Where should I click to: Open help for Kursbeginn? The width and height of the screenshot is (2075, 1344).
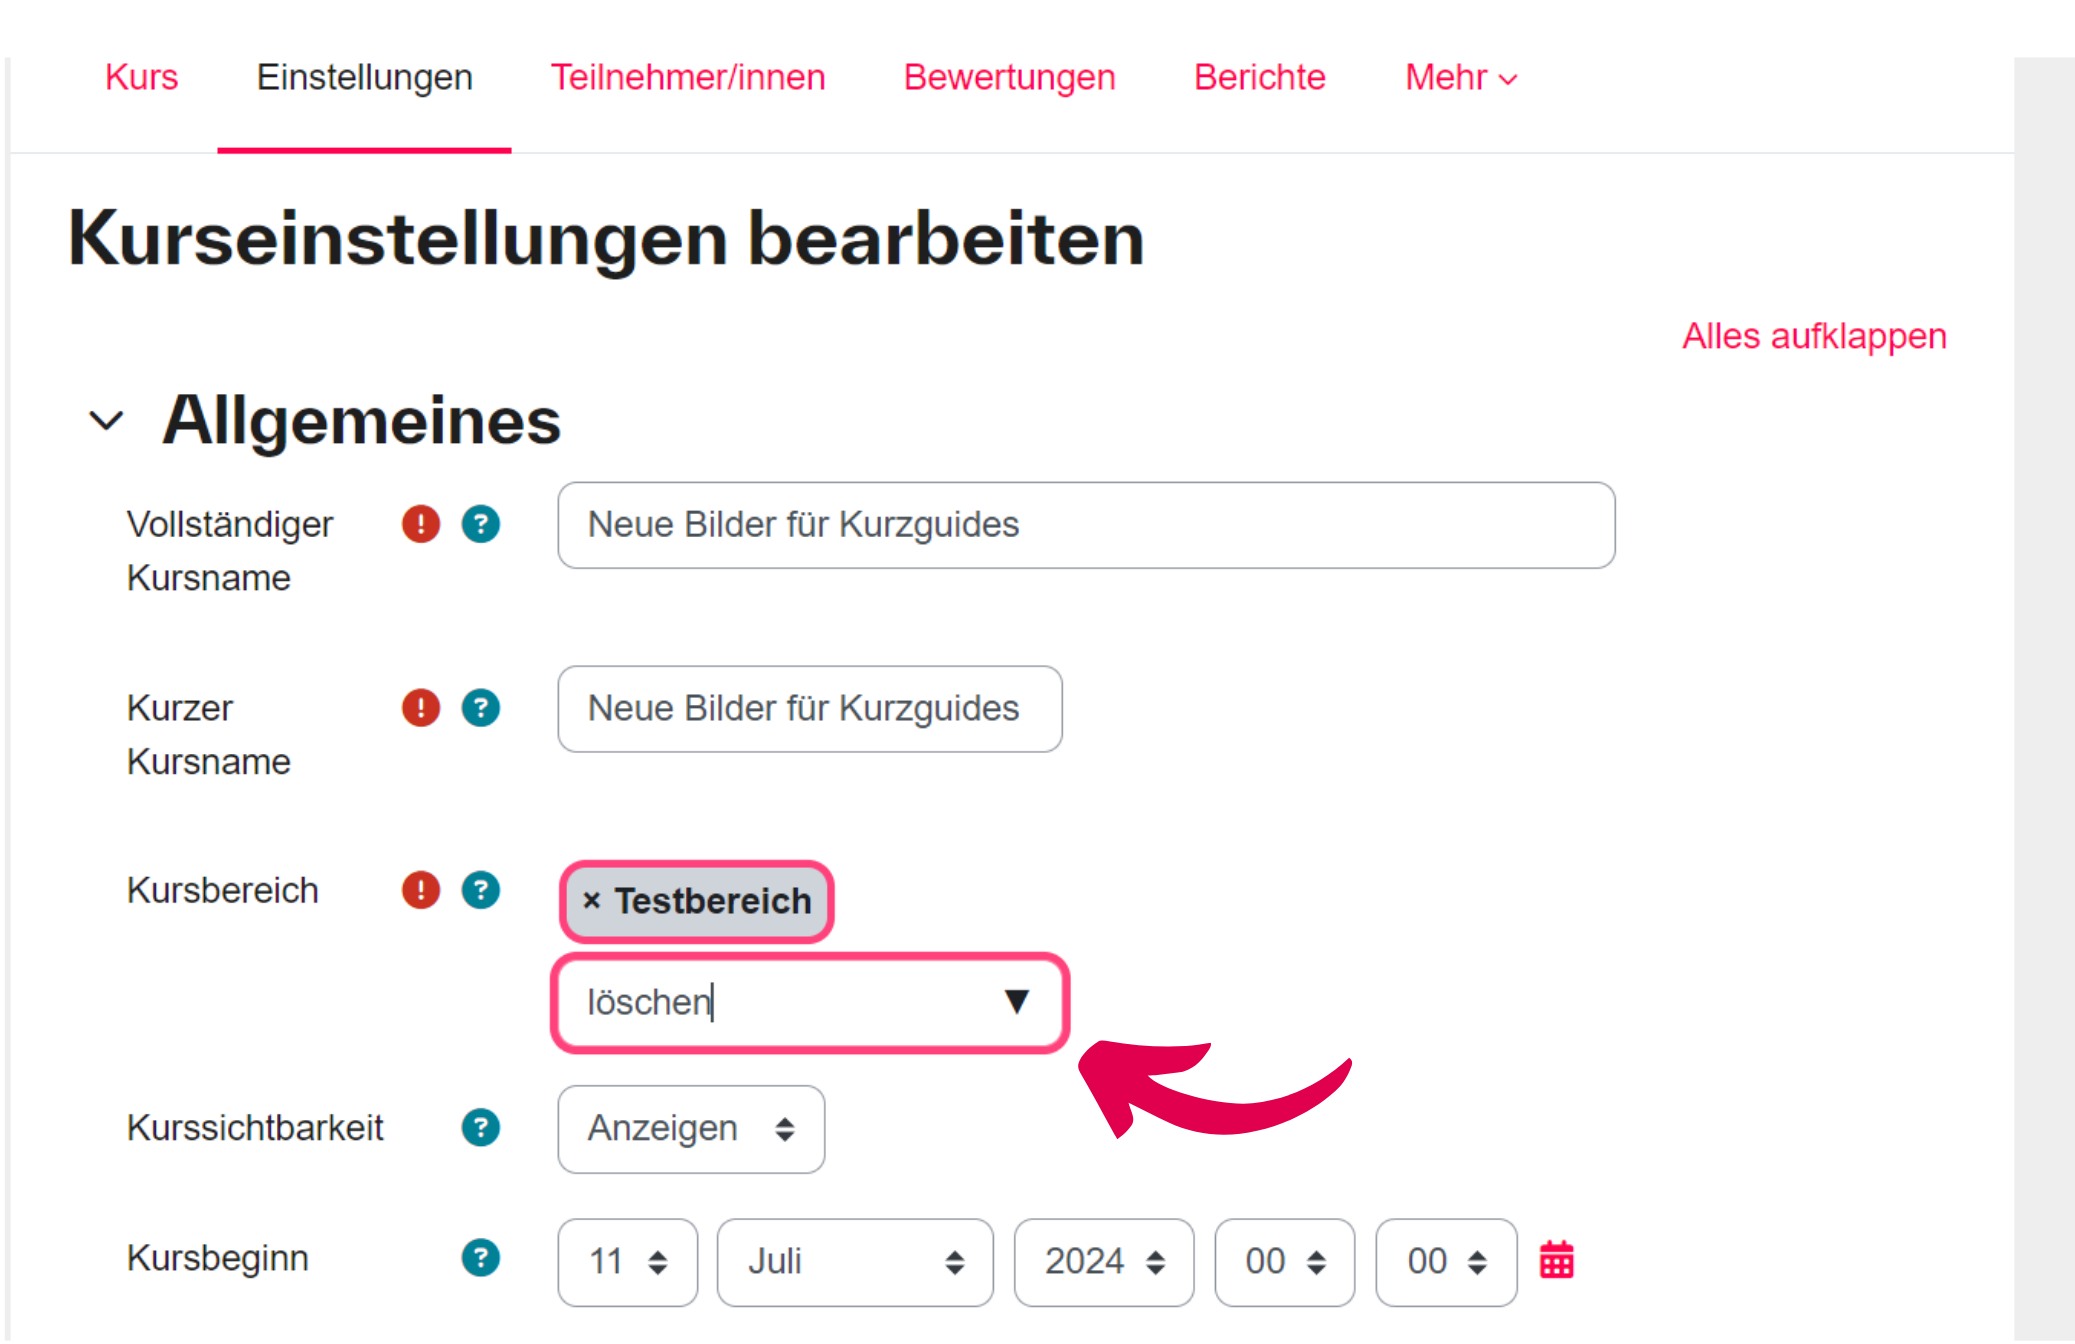pos(481,1259)
